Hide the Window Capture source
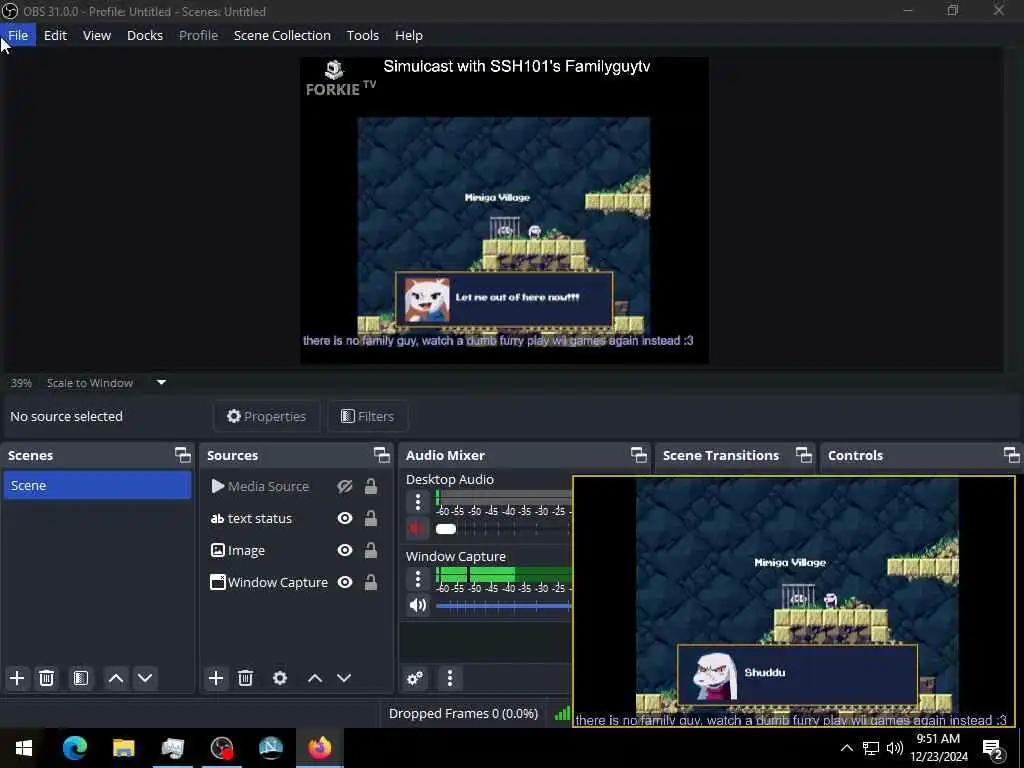The width and height of the screenshot is (1024, 768). coord(345,583)
